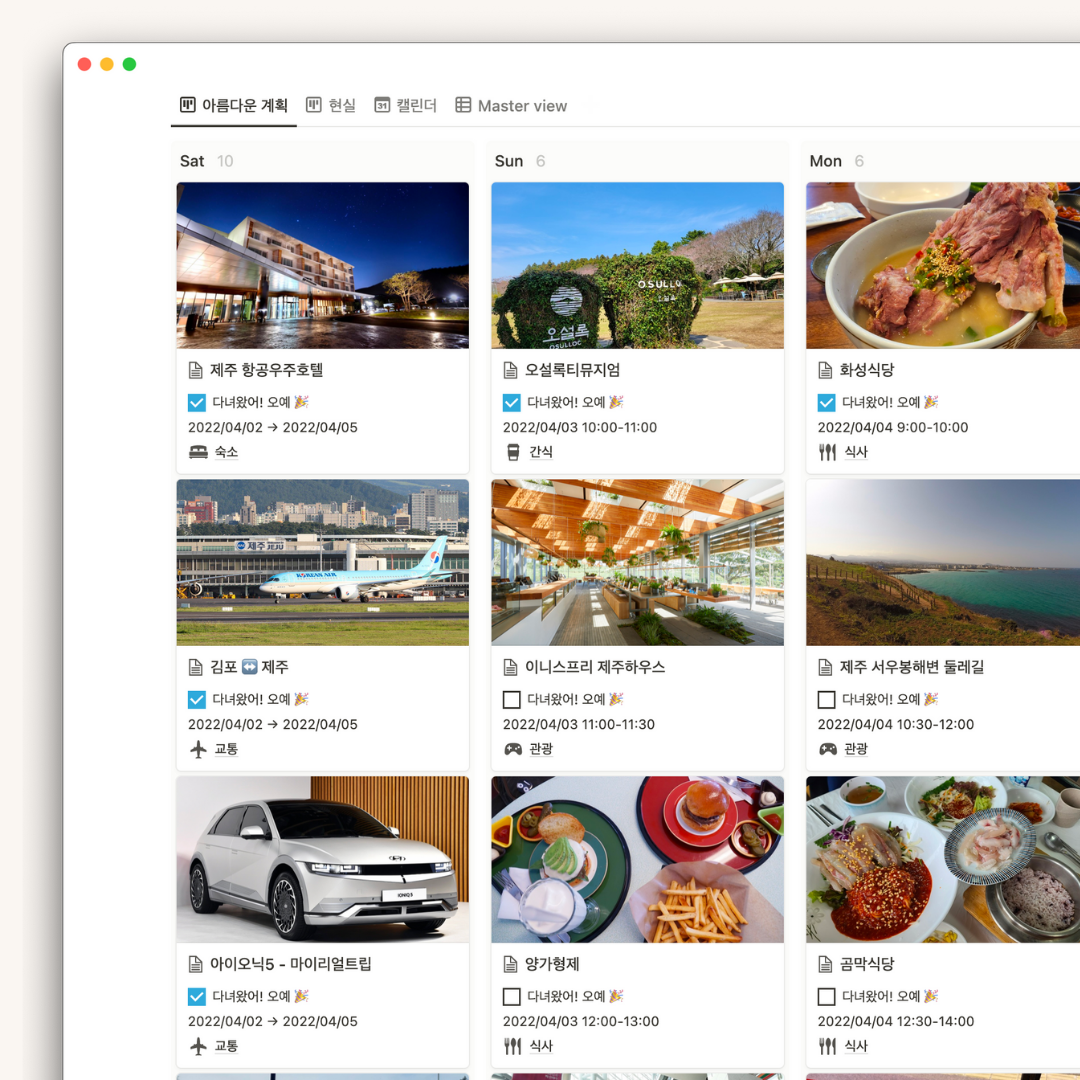Uncheck the 아이오닉5 visited checkbox
Screen dimensions: 1080x1080
pos(196,996)
